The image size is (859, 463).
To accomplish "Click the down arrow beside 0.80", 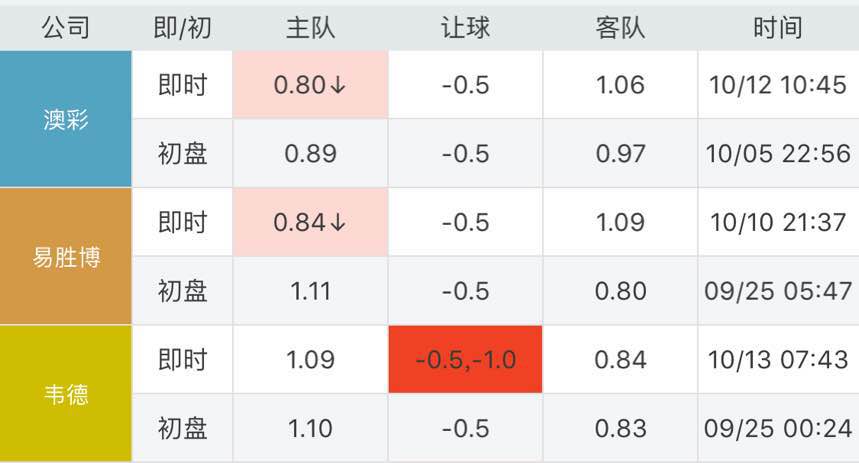I will pos(338,85).
